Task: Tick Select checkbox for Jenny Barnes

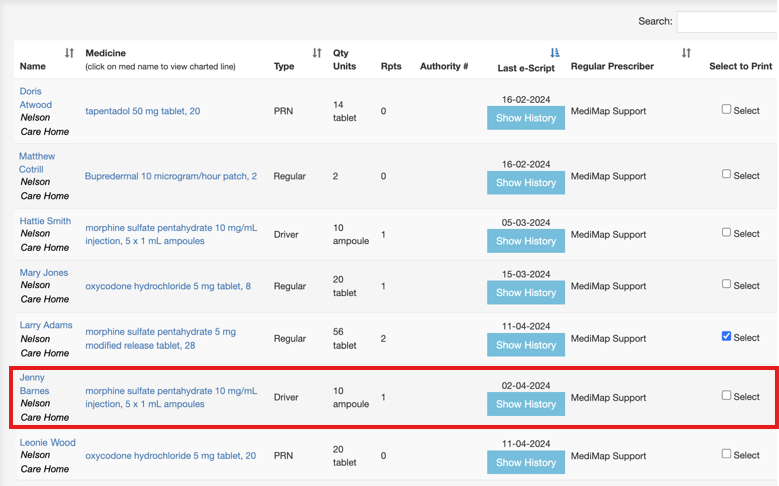Action: 727,396
